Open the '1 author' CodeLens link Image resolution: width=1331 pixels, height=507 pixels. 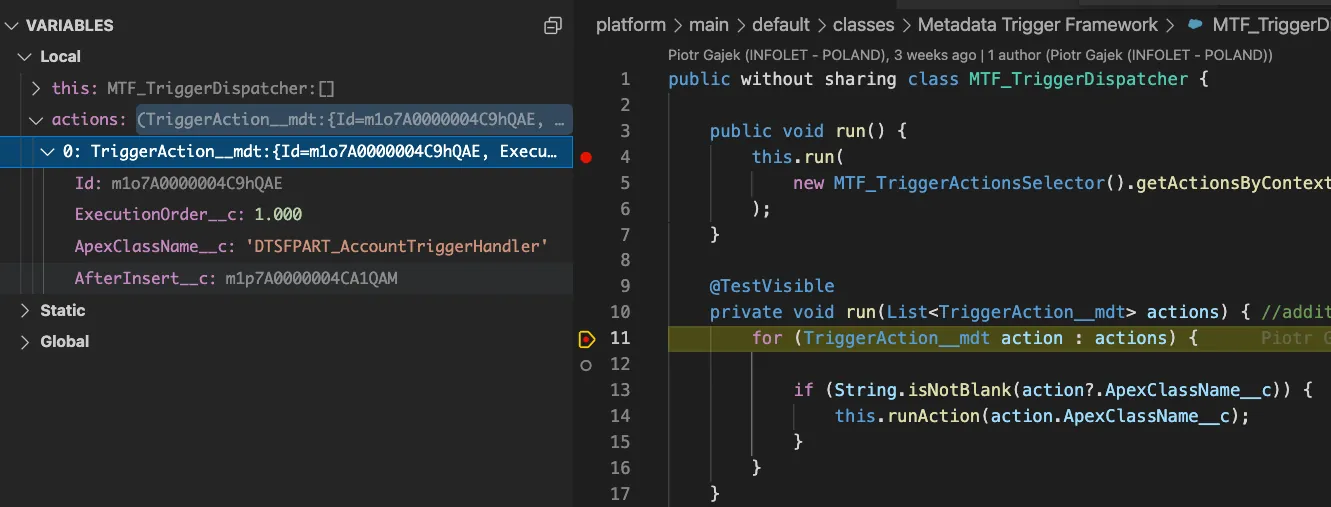pyautogui.click(x=1129, y=54)
